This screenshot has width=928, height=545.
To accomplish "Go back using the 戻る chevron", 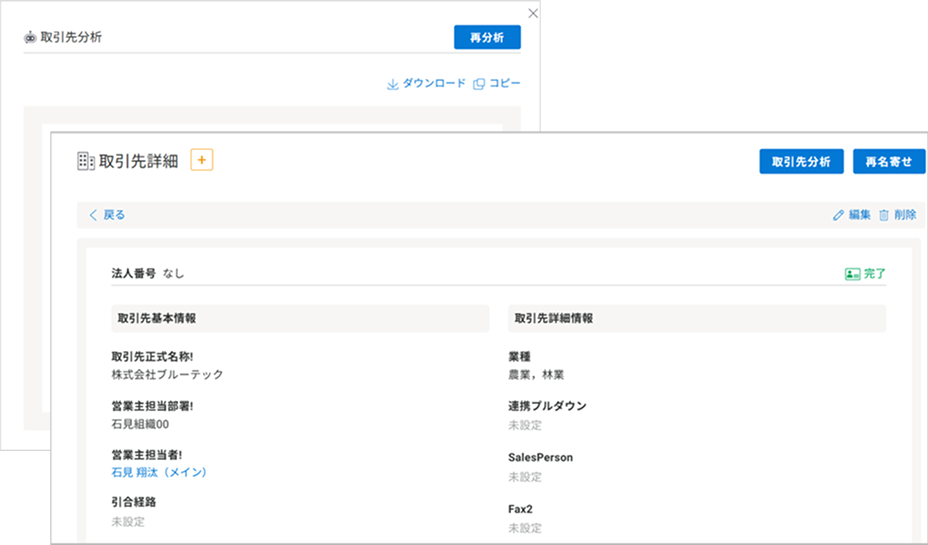I will [94, 215].
